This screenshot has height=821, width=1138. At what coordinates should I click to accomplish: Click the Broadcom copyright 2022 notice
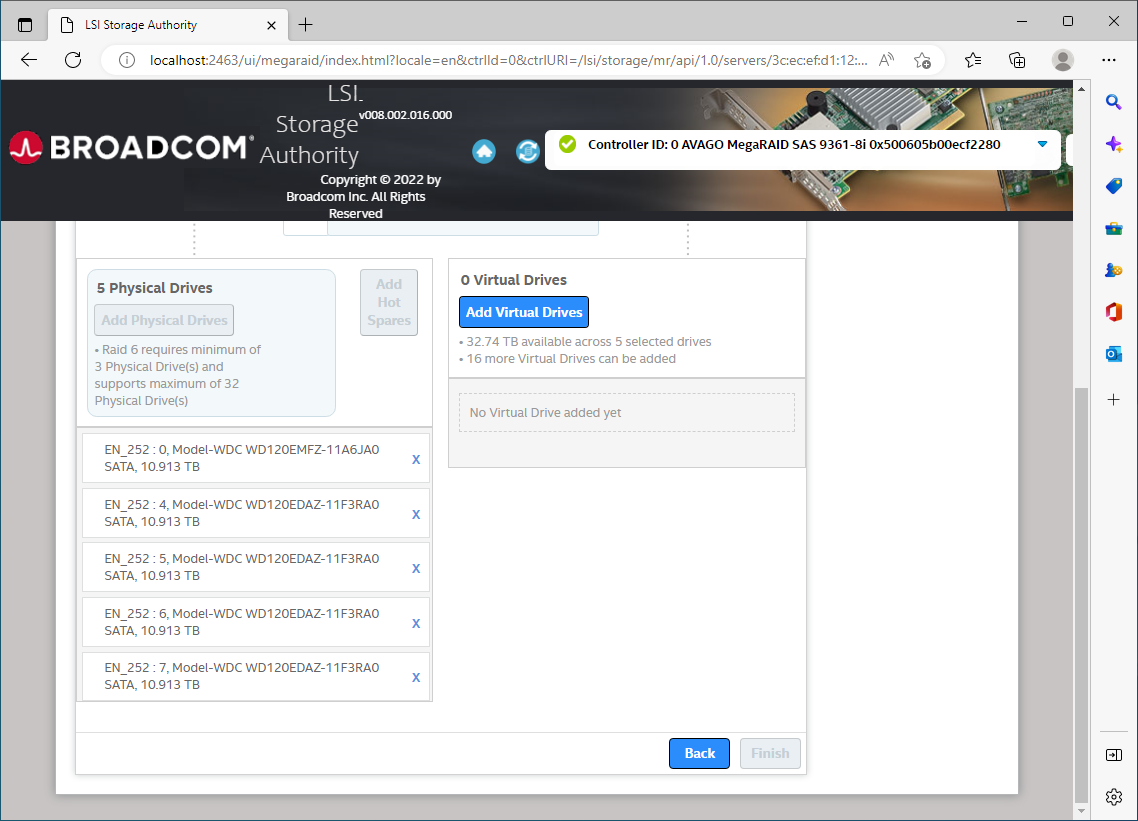click(x=364, y=197)
